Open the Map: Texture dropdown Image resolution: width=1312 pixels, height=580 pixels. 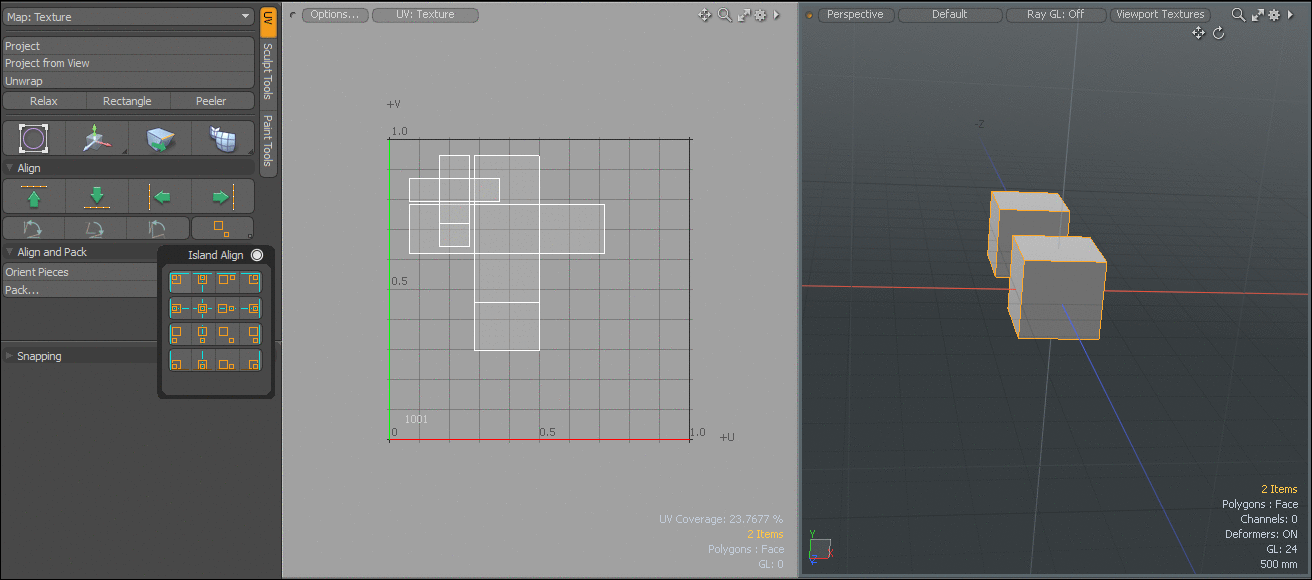point(129,17)
